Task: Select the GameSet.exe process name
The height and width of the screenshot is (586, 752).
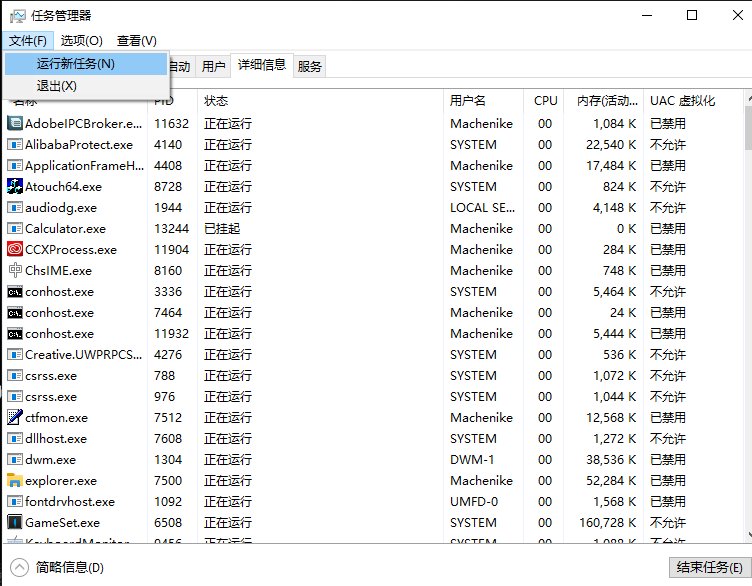Action: pos(62,523)
